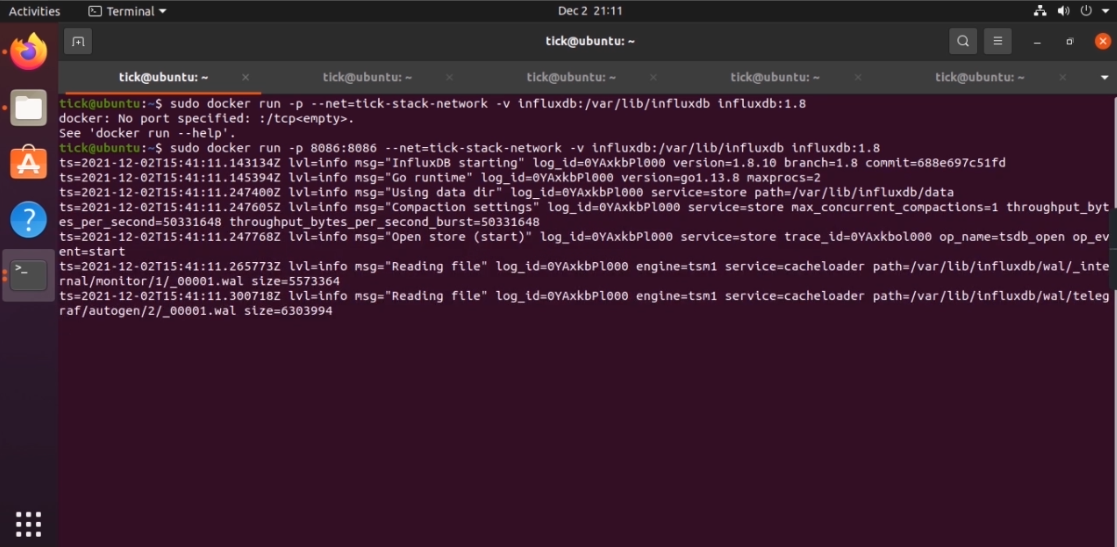Open the Terminal app menu dropdown
The image size is (1117, 547).
[127, 11]
